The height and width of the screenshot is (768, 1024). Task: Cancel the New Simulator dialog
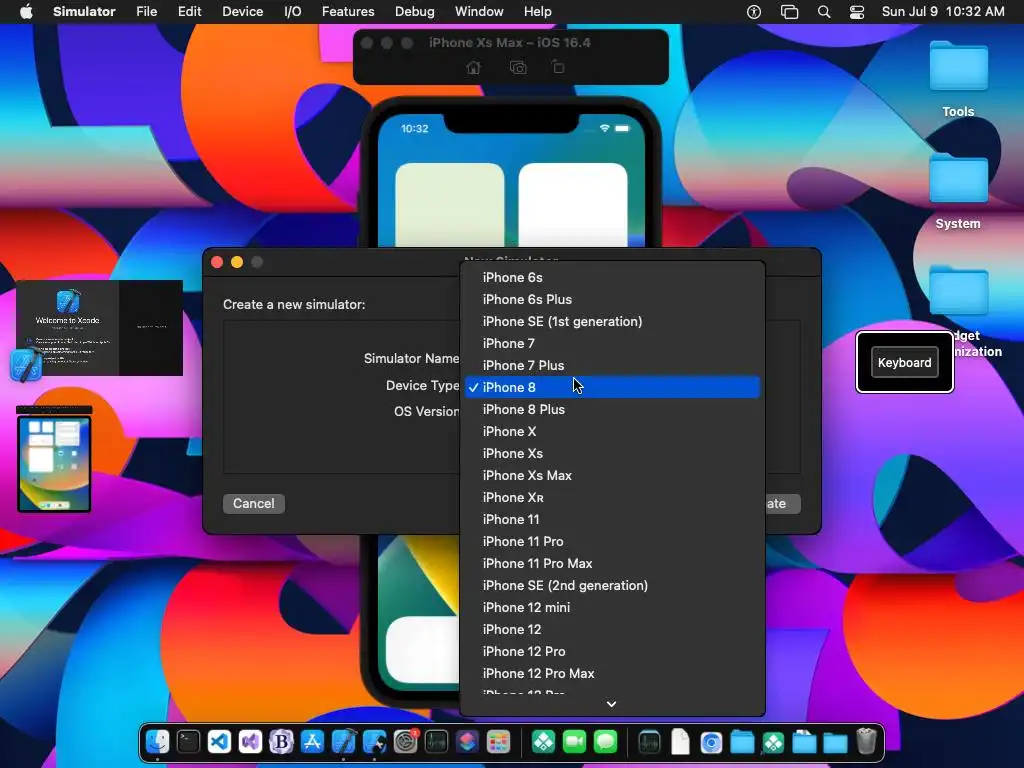[253, 504]
